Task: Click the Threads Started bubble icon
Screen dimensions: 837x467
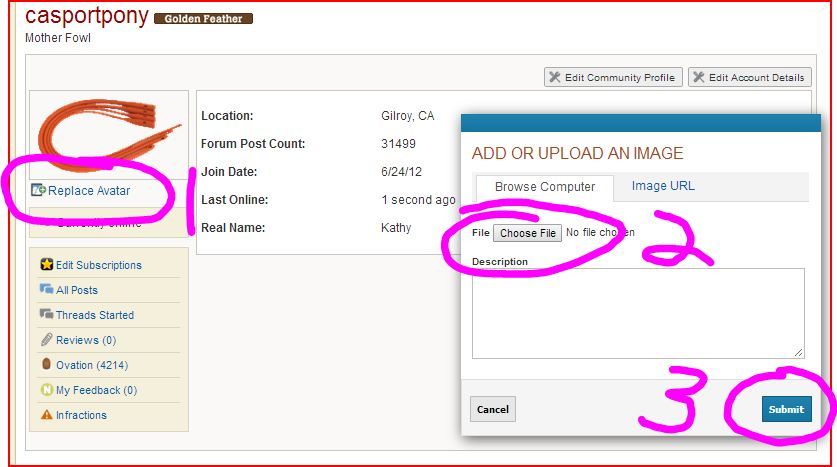Action: point(46,315)
